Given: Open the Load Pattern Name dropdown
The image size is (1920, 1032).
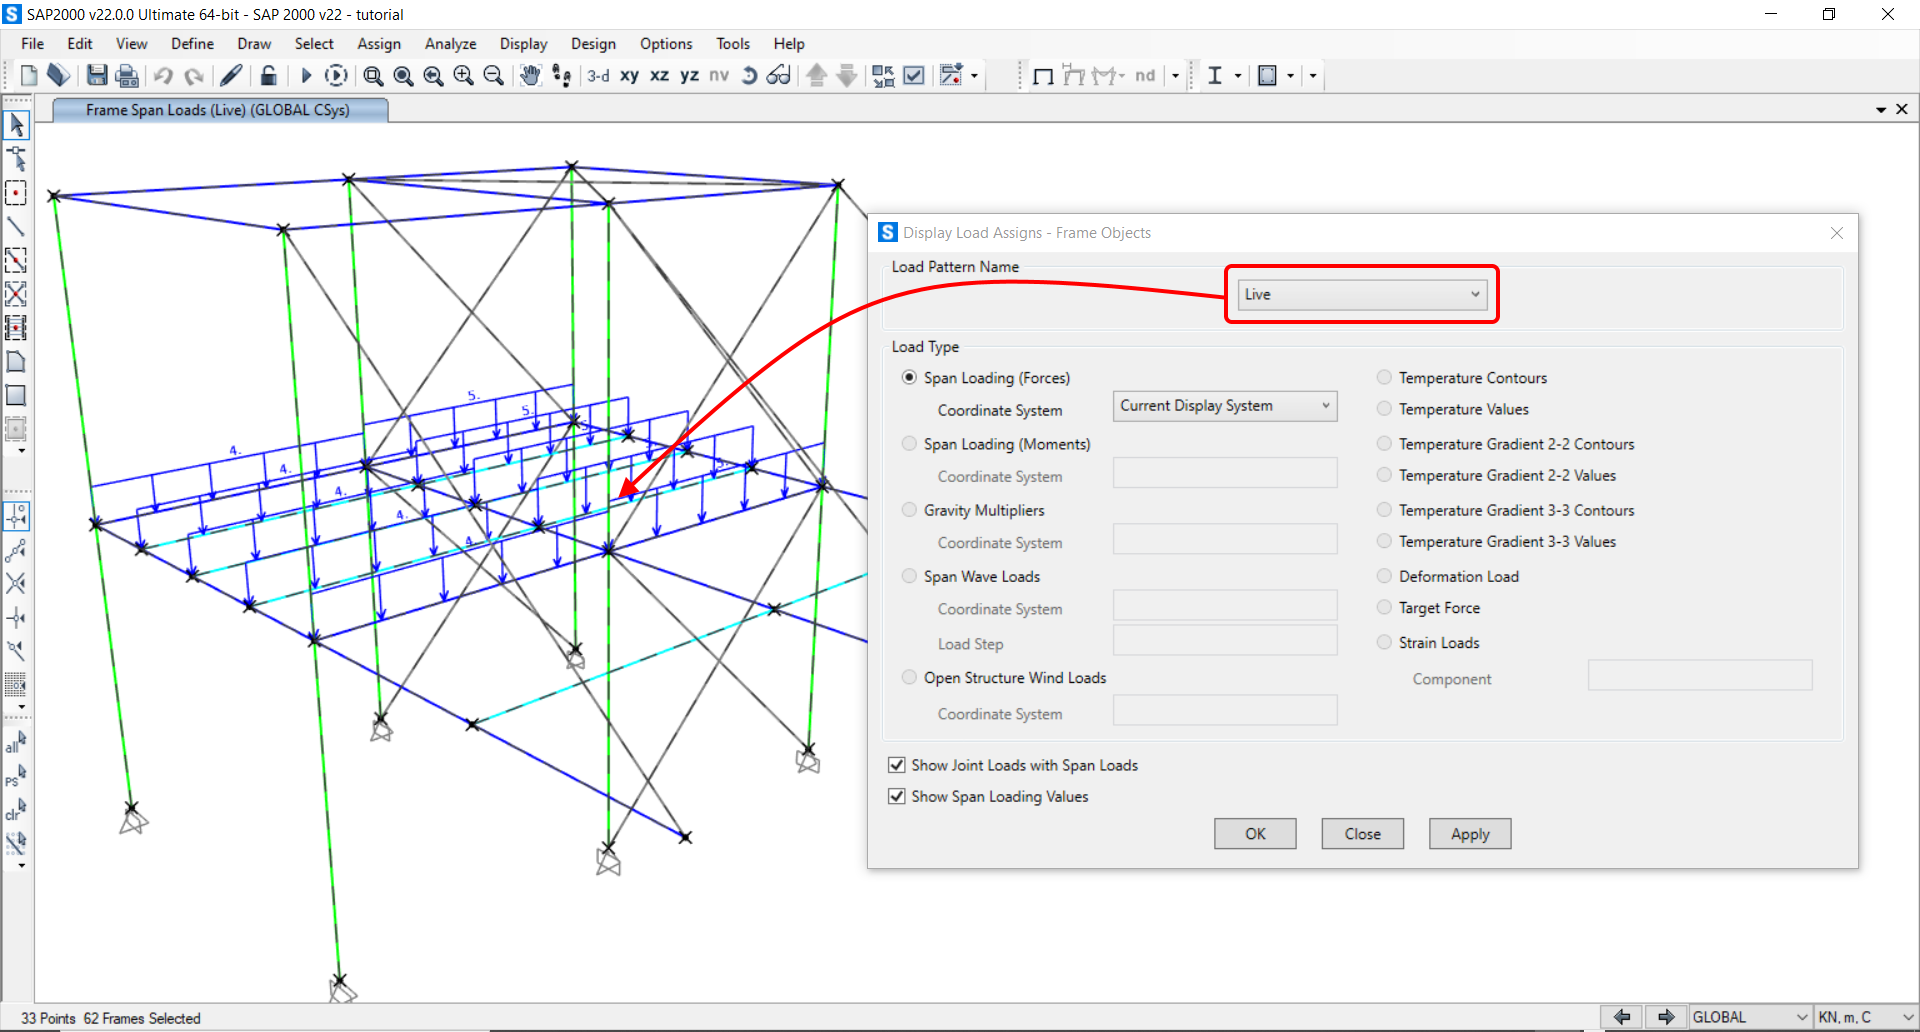Looking at the screenshot, I should [1361, 295].
